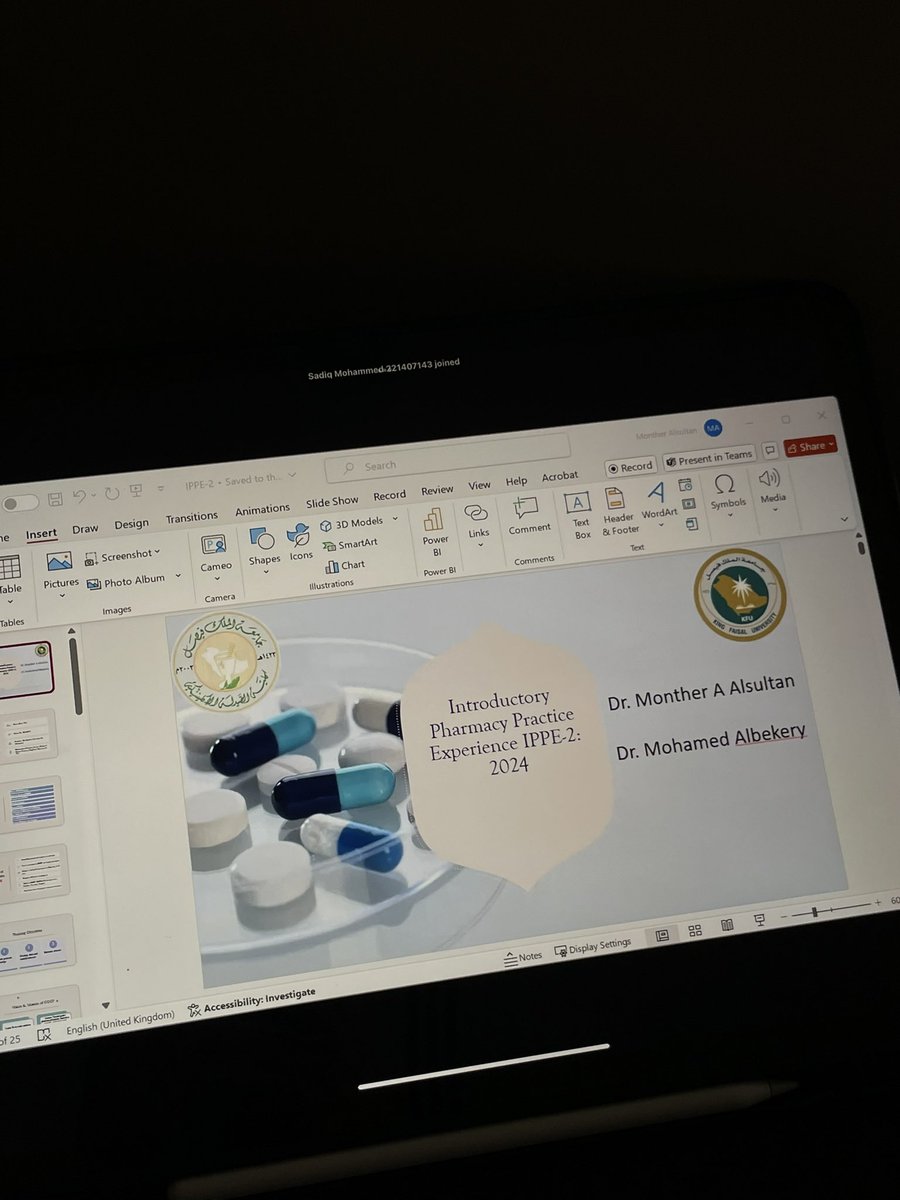Viewport: 900px width, 1200px height.
Task: Open Header & Footer settings
Action: (x=619, y=510)
